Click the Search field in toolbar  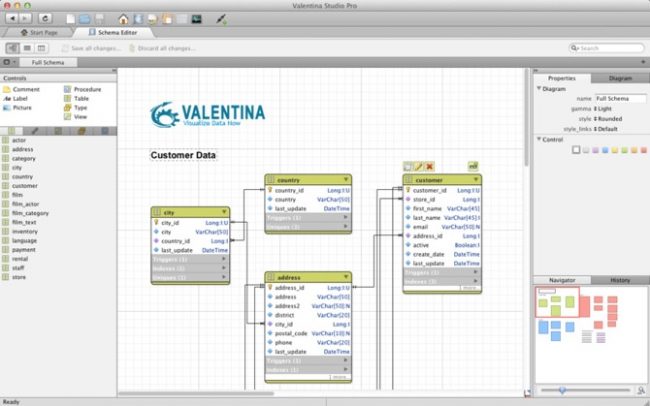pyautogui.click(x=606, y=48)
